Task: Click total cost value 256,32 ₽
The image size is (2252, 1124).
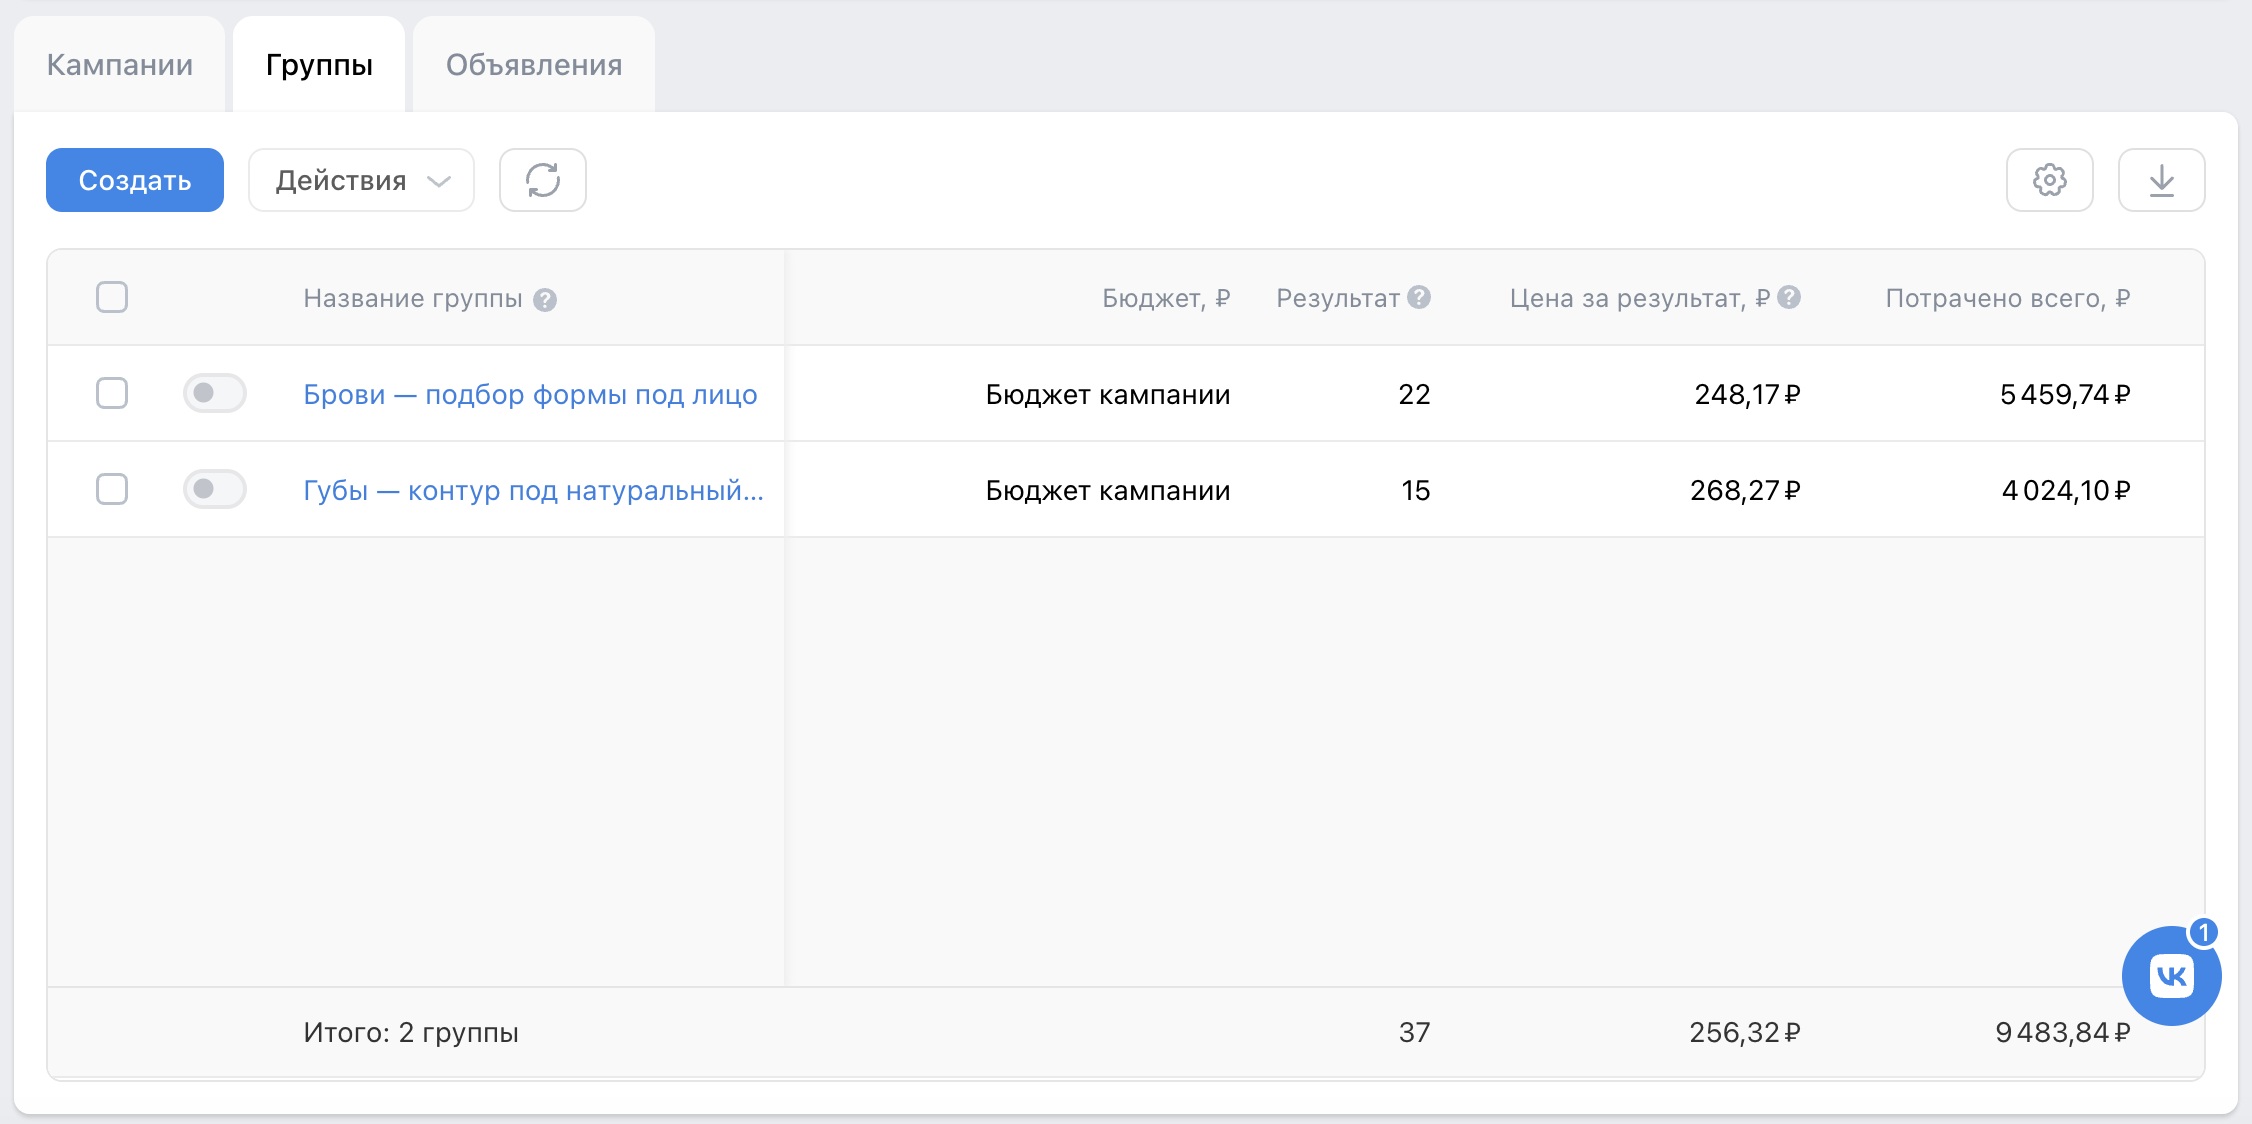Action: (1745, 1032)
